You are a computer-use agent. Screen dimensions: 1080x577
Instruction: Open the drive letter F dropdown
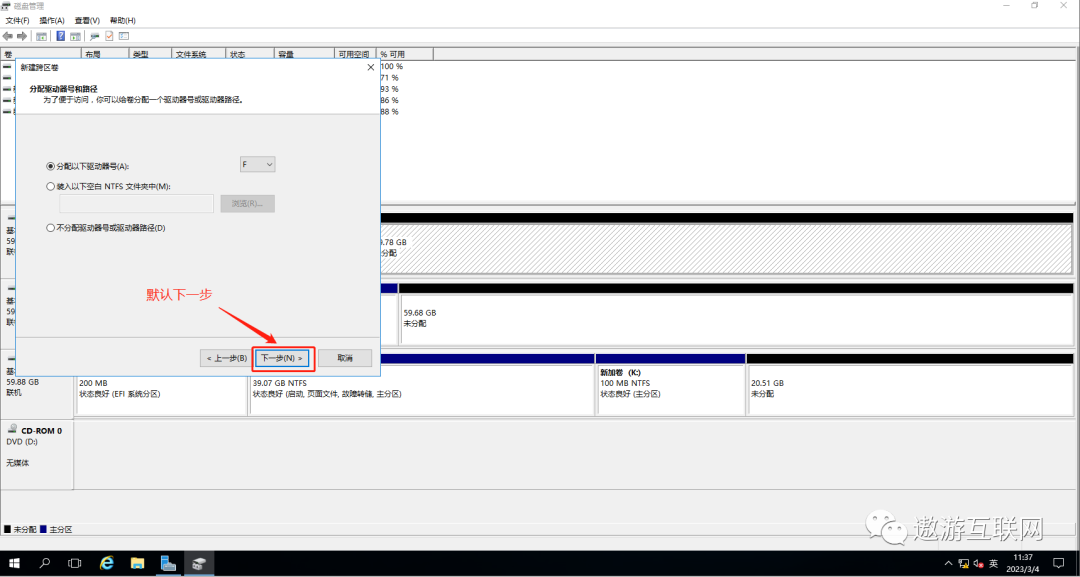257,165
